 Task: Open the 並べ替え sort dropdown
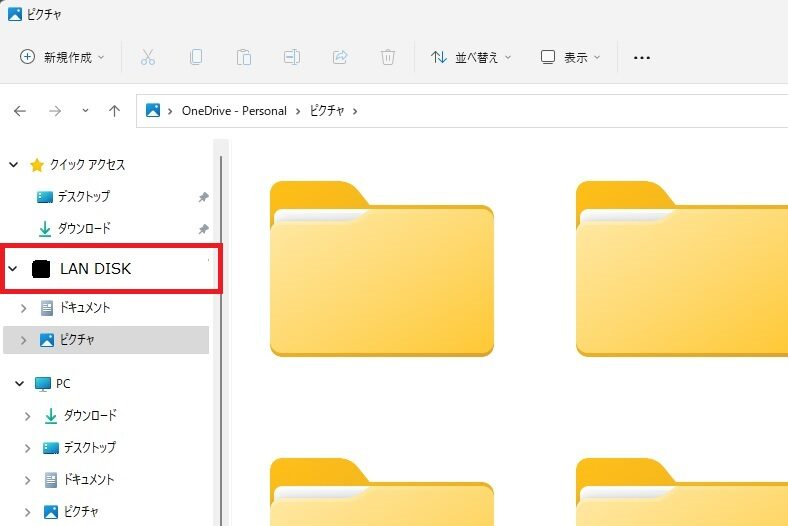click(471, 57)
